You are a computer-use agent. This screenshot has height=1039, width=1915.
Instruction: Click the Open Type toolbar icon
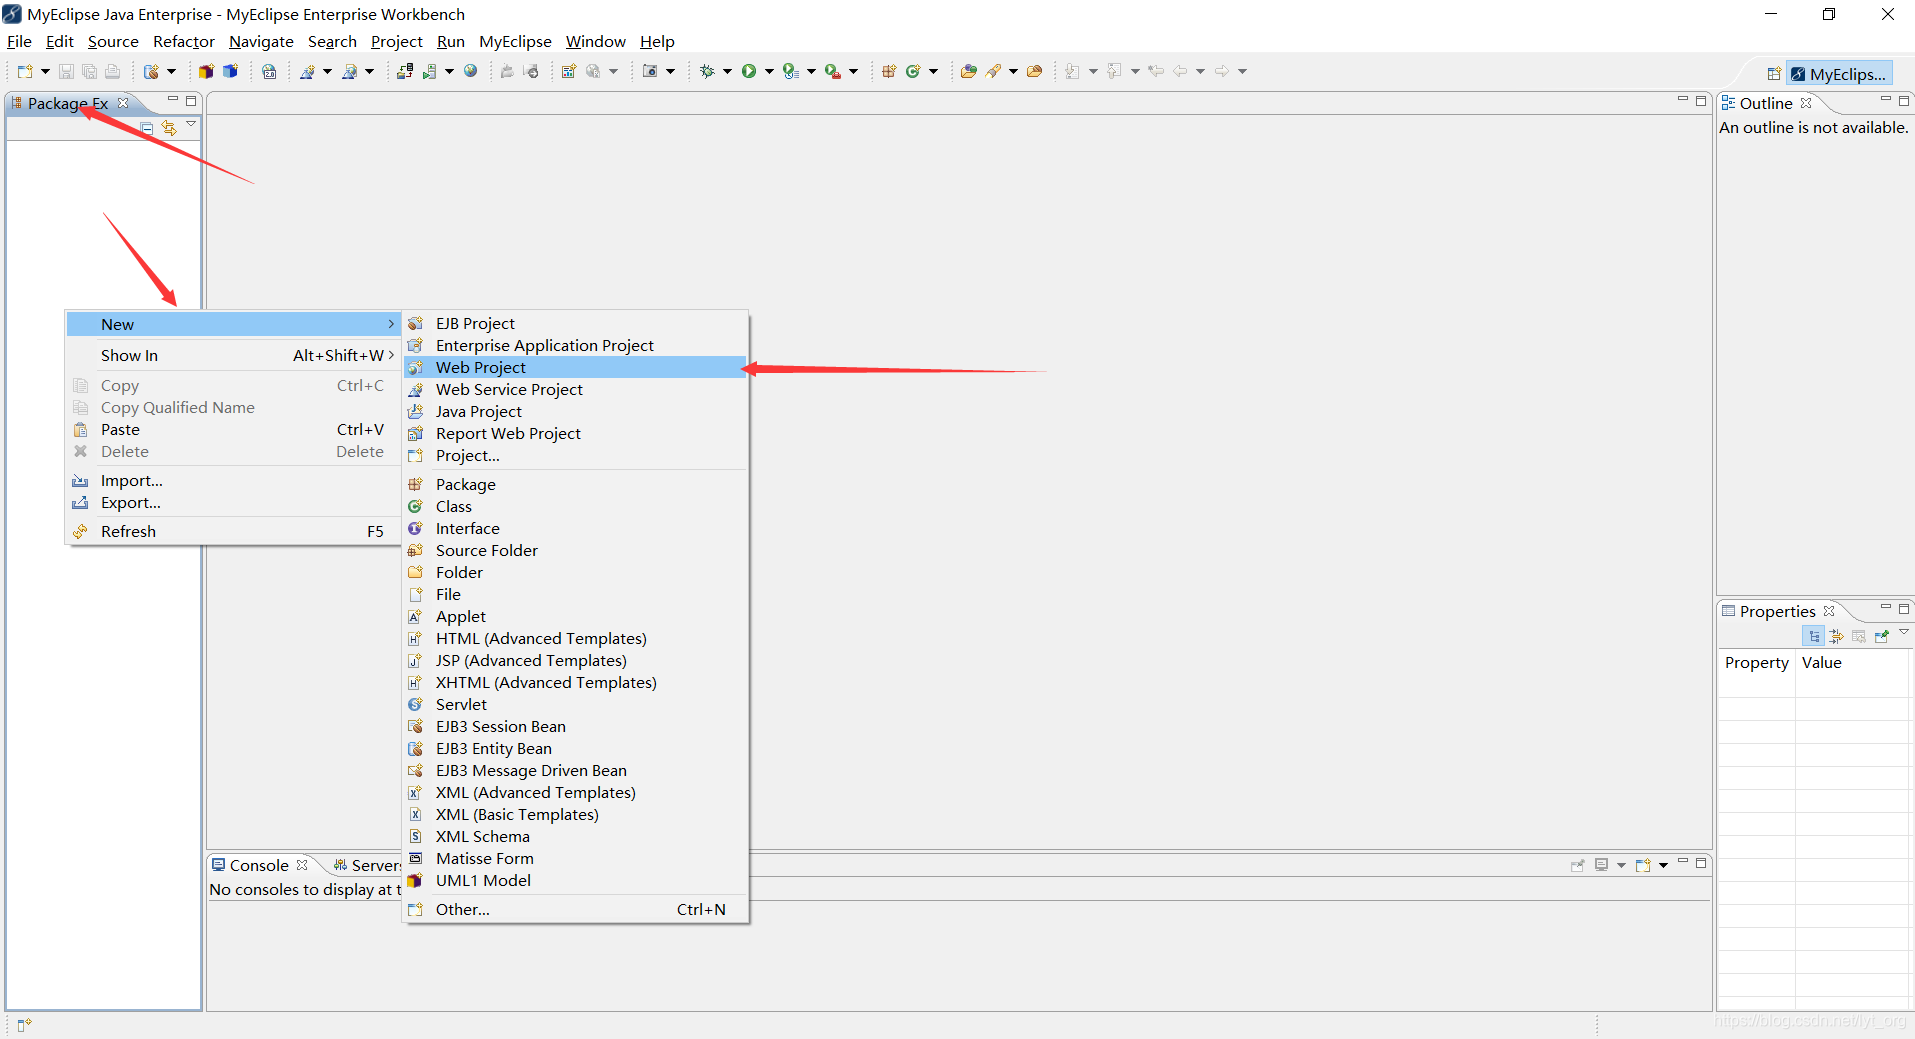(968, 71)
